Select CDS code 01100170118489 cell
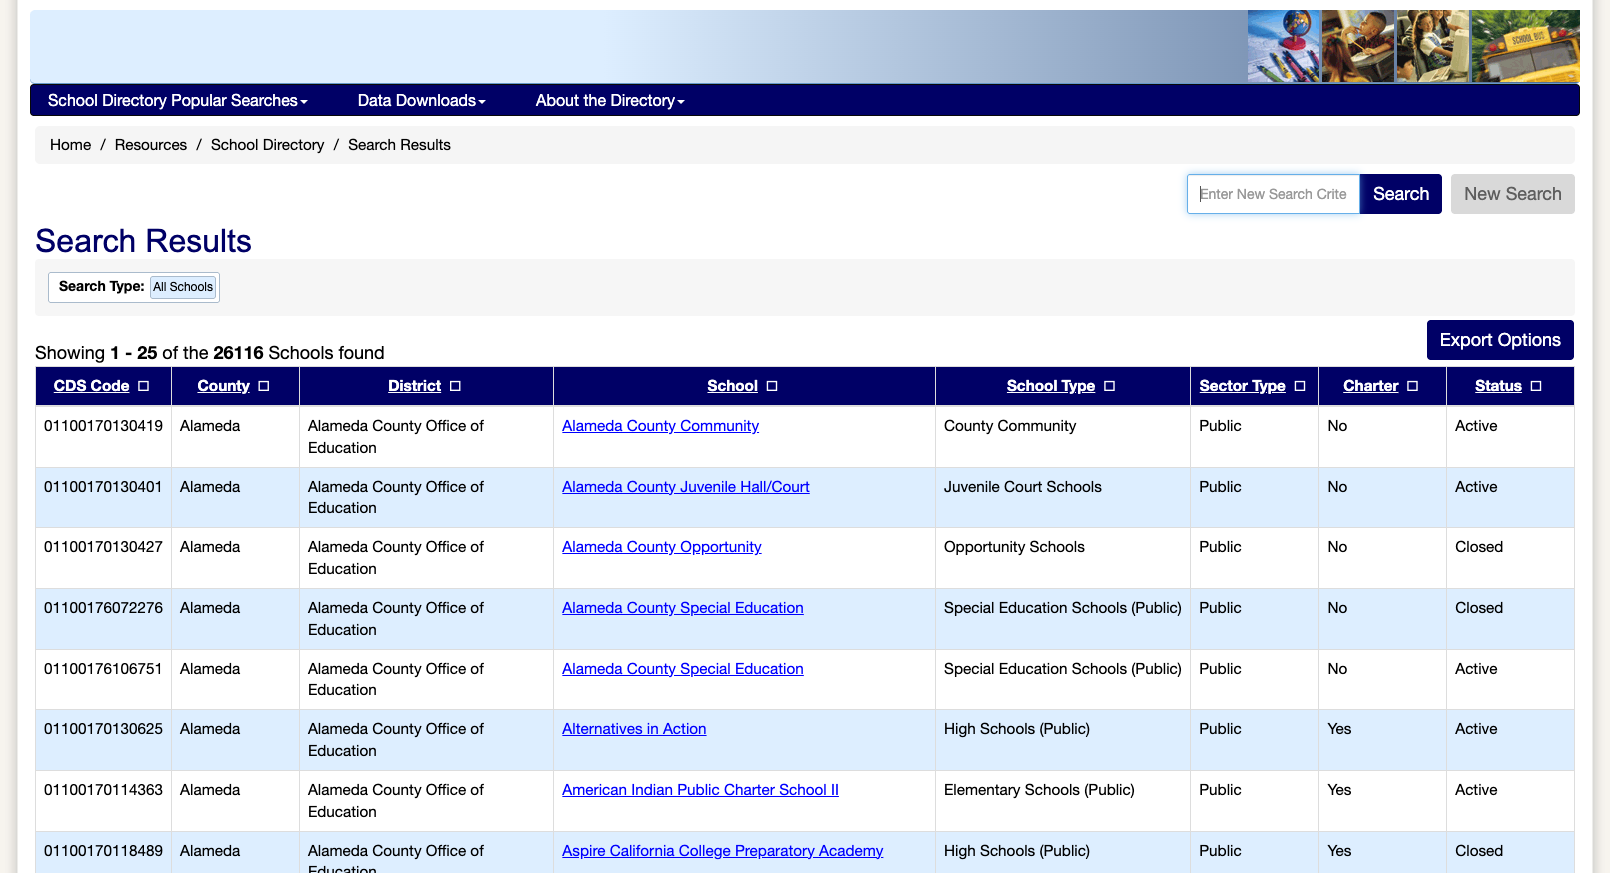The image size is (1610, 873). 103,851
